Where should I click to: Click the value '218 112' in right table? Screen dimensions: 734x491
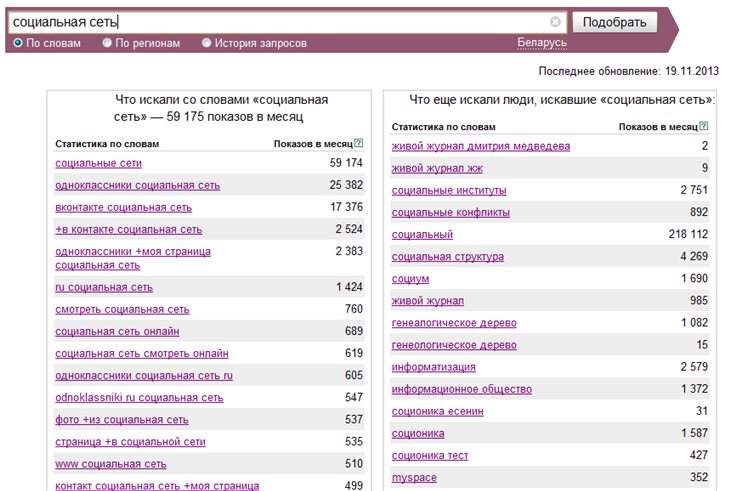pyautogui.click(x=688, y=234)
